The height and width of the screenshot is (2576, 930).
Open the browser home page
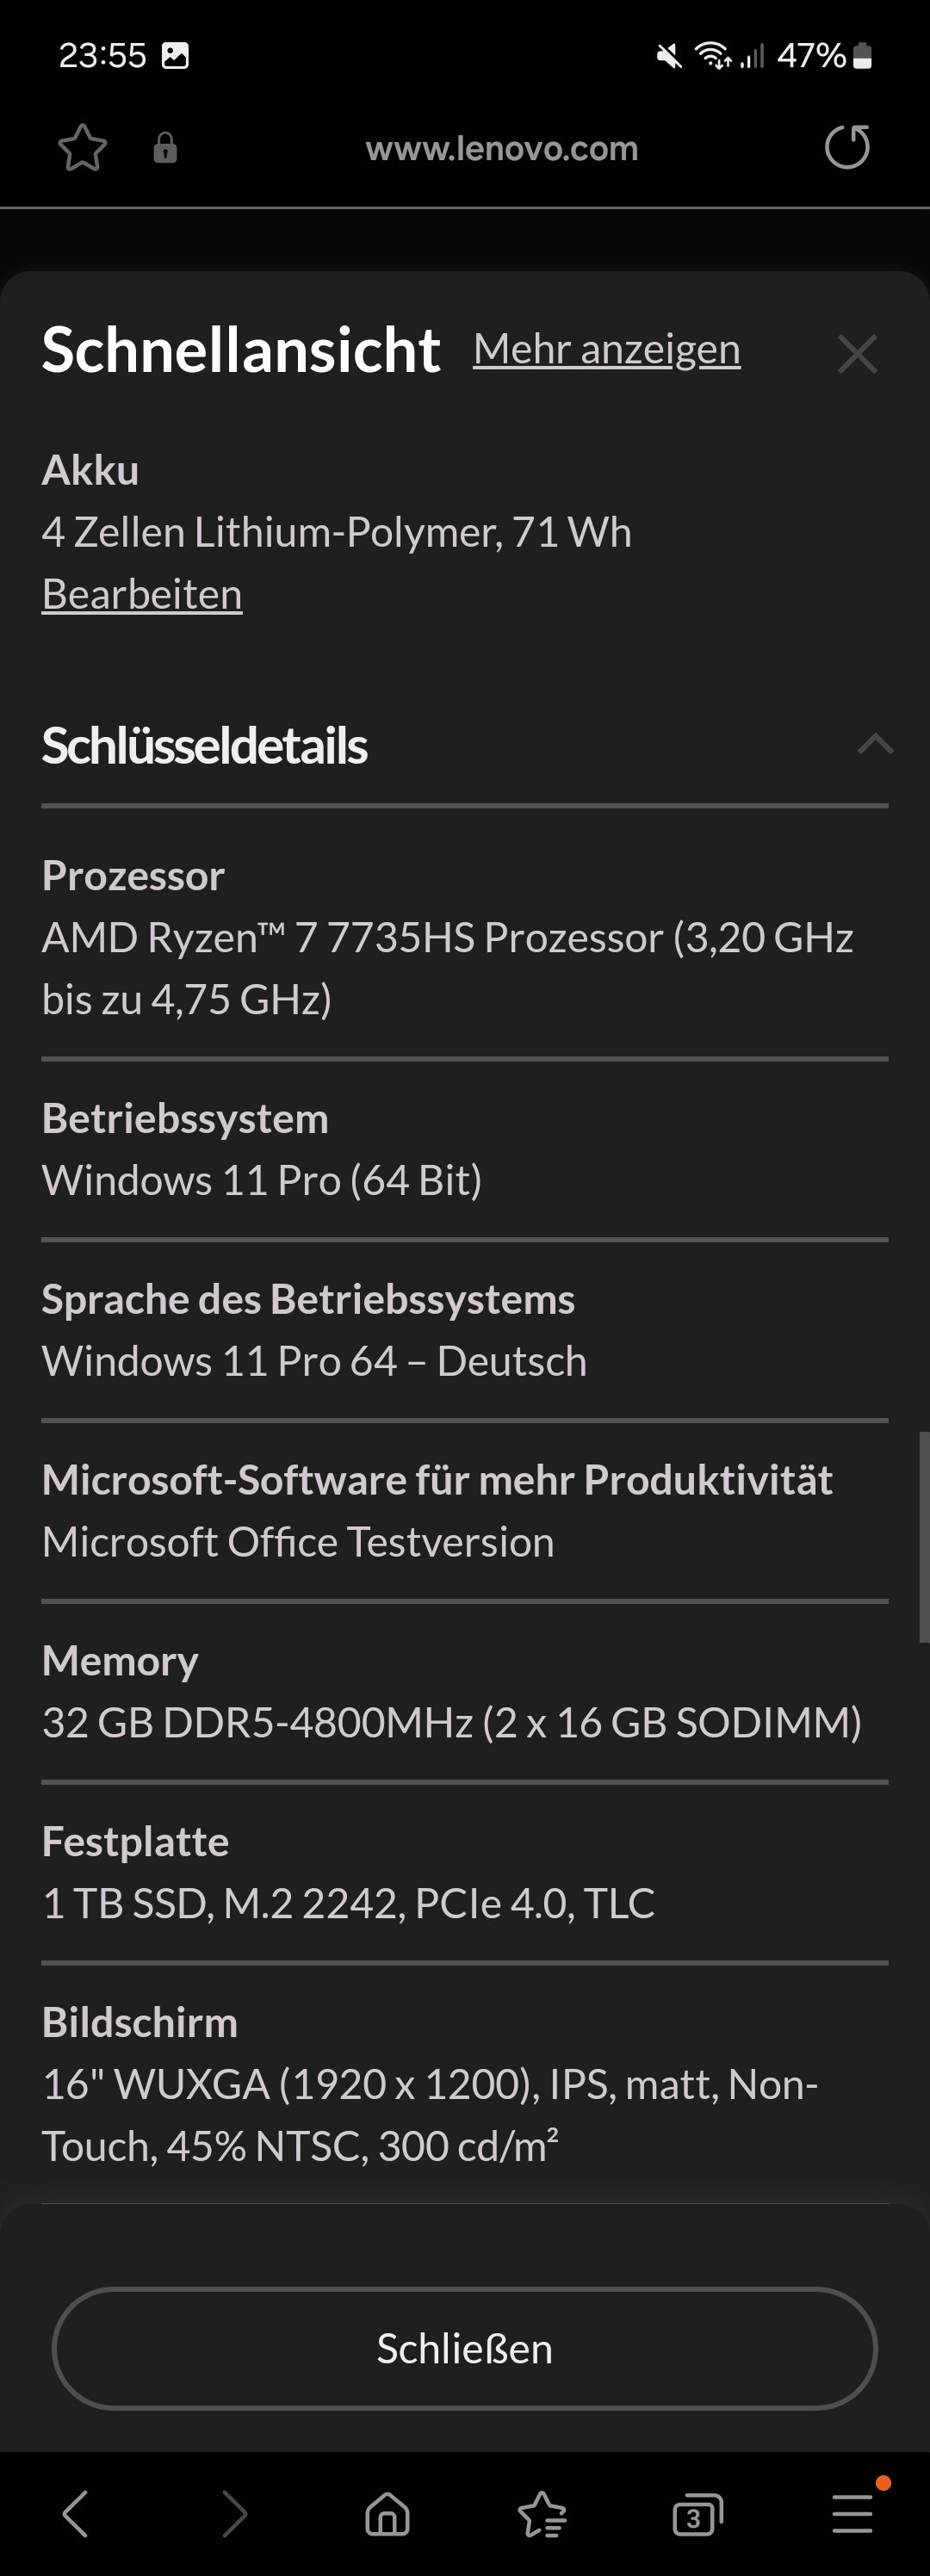coord(388,2514)
